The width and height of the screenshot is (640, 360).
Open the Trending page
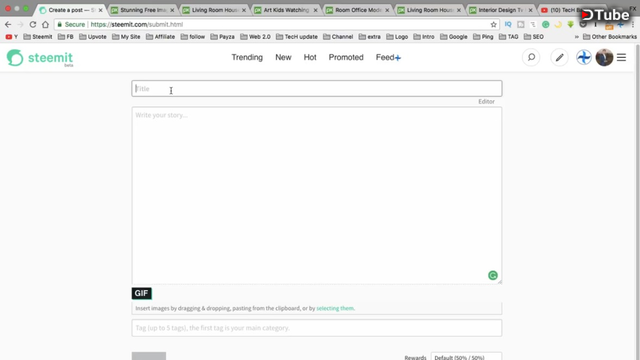(x=247, y=58)
